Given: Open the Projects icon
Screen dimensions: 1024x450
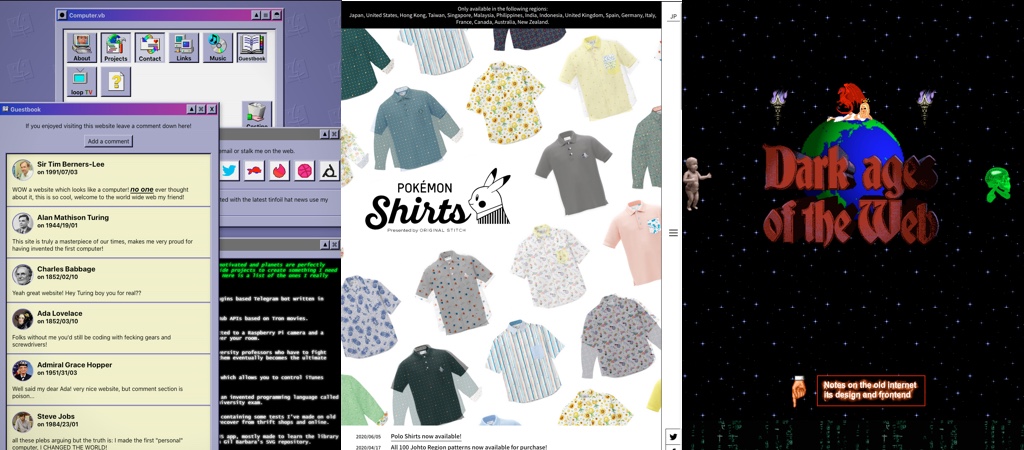Looking at the screenshot, I should 116,46.
